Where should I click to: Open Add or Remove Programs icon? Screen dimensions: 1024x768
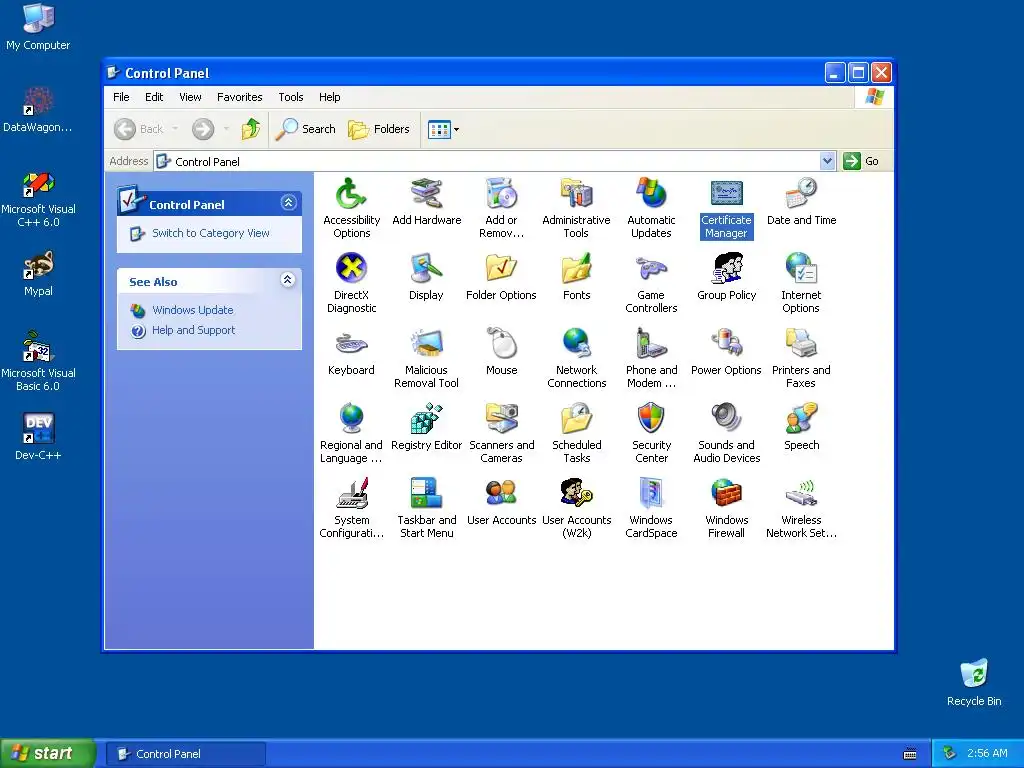point(501,208)
